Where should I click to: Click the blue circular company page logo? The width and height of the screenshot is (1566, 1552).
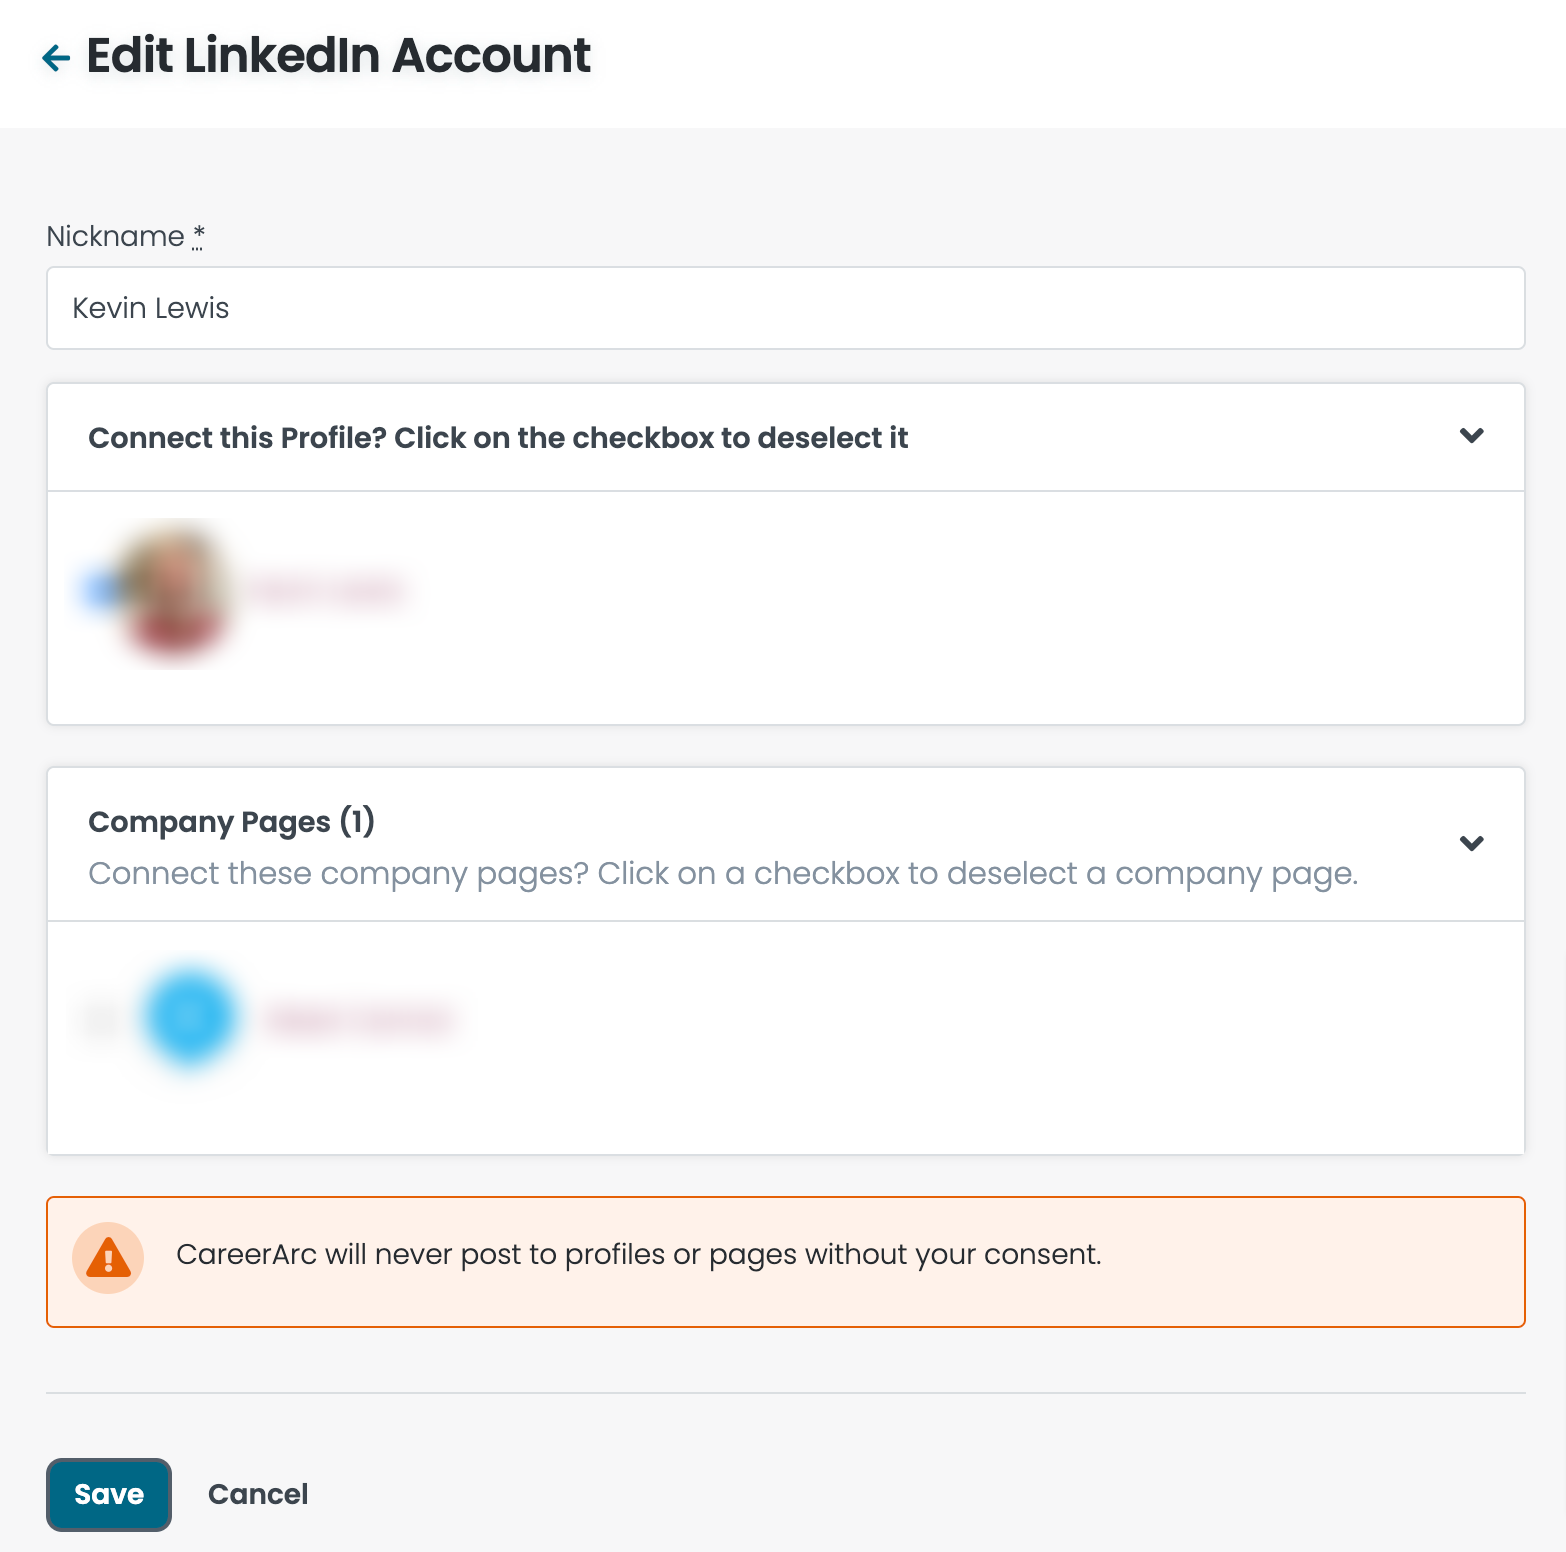click(191, 1016)
